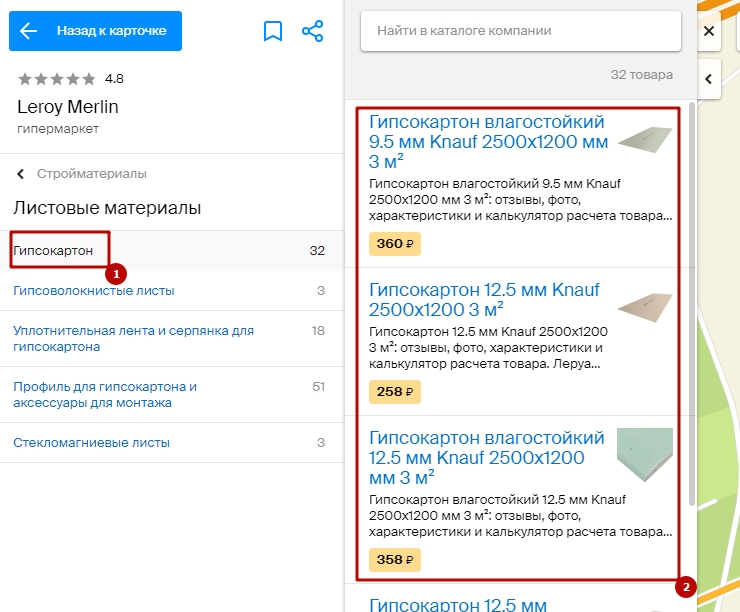
Task: Open Гипсокартон влагостойкий 12.5 мм product
Action: click(x=487, y=457)
